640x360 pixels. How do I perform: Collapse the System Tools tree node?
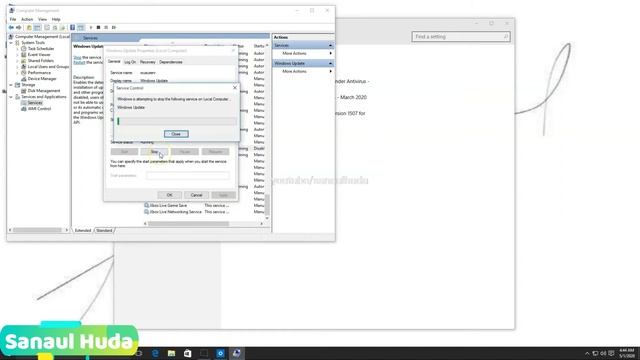click(x=11, y=42)
